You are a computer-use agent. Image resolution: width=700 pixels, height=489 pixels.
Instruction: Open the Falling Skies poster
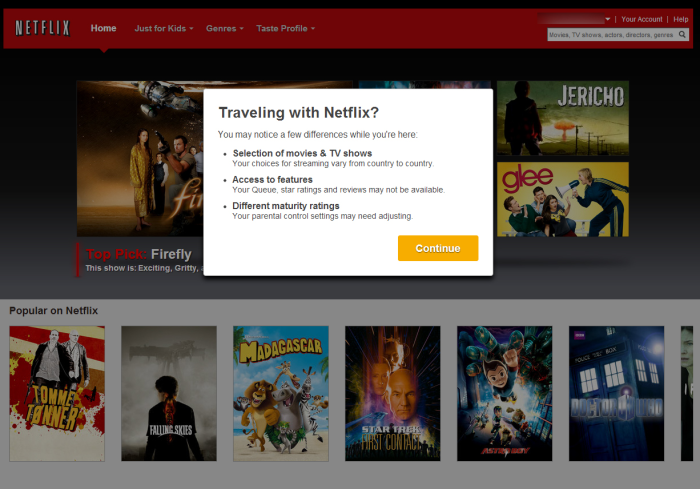coord(169,393)
